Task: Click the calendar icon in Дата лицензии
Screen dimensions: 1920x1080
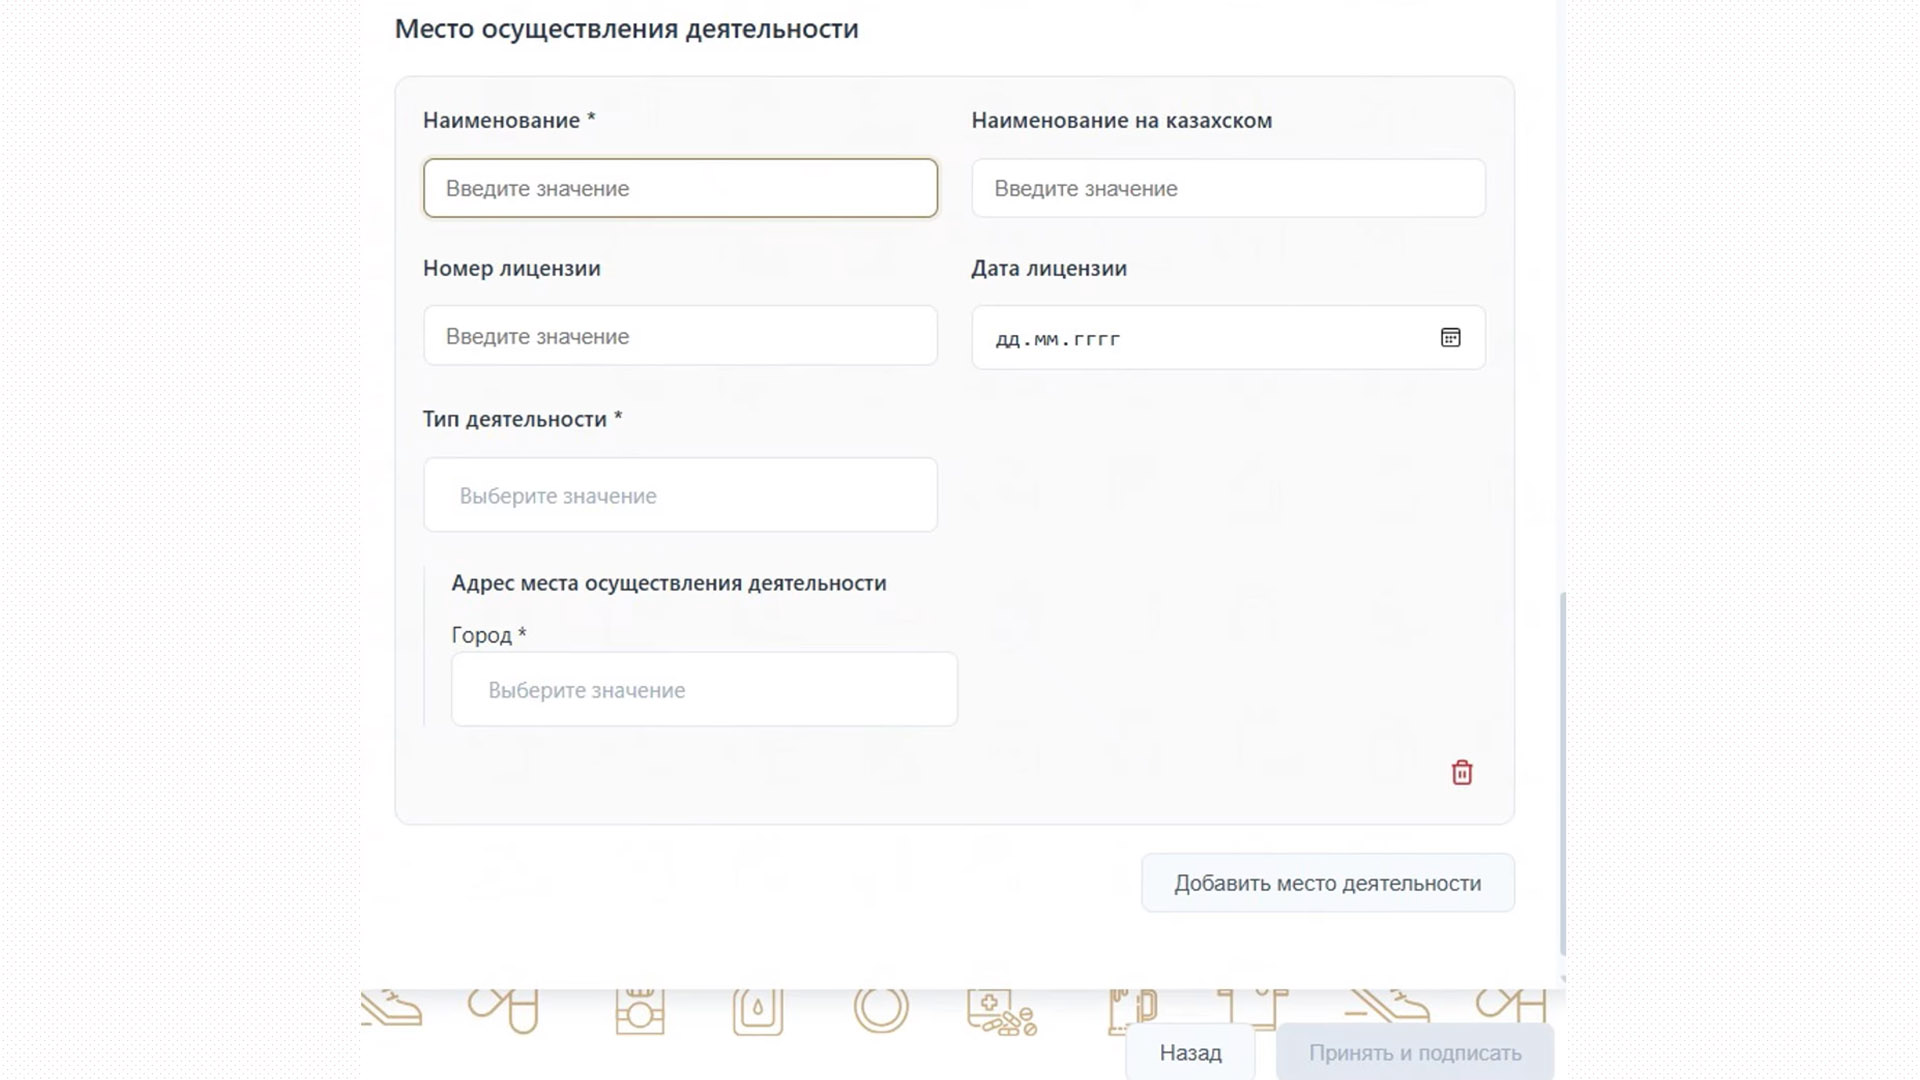Action: tap(1450, 338)
